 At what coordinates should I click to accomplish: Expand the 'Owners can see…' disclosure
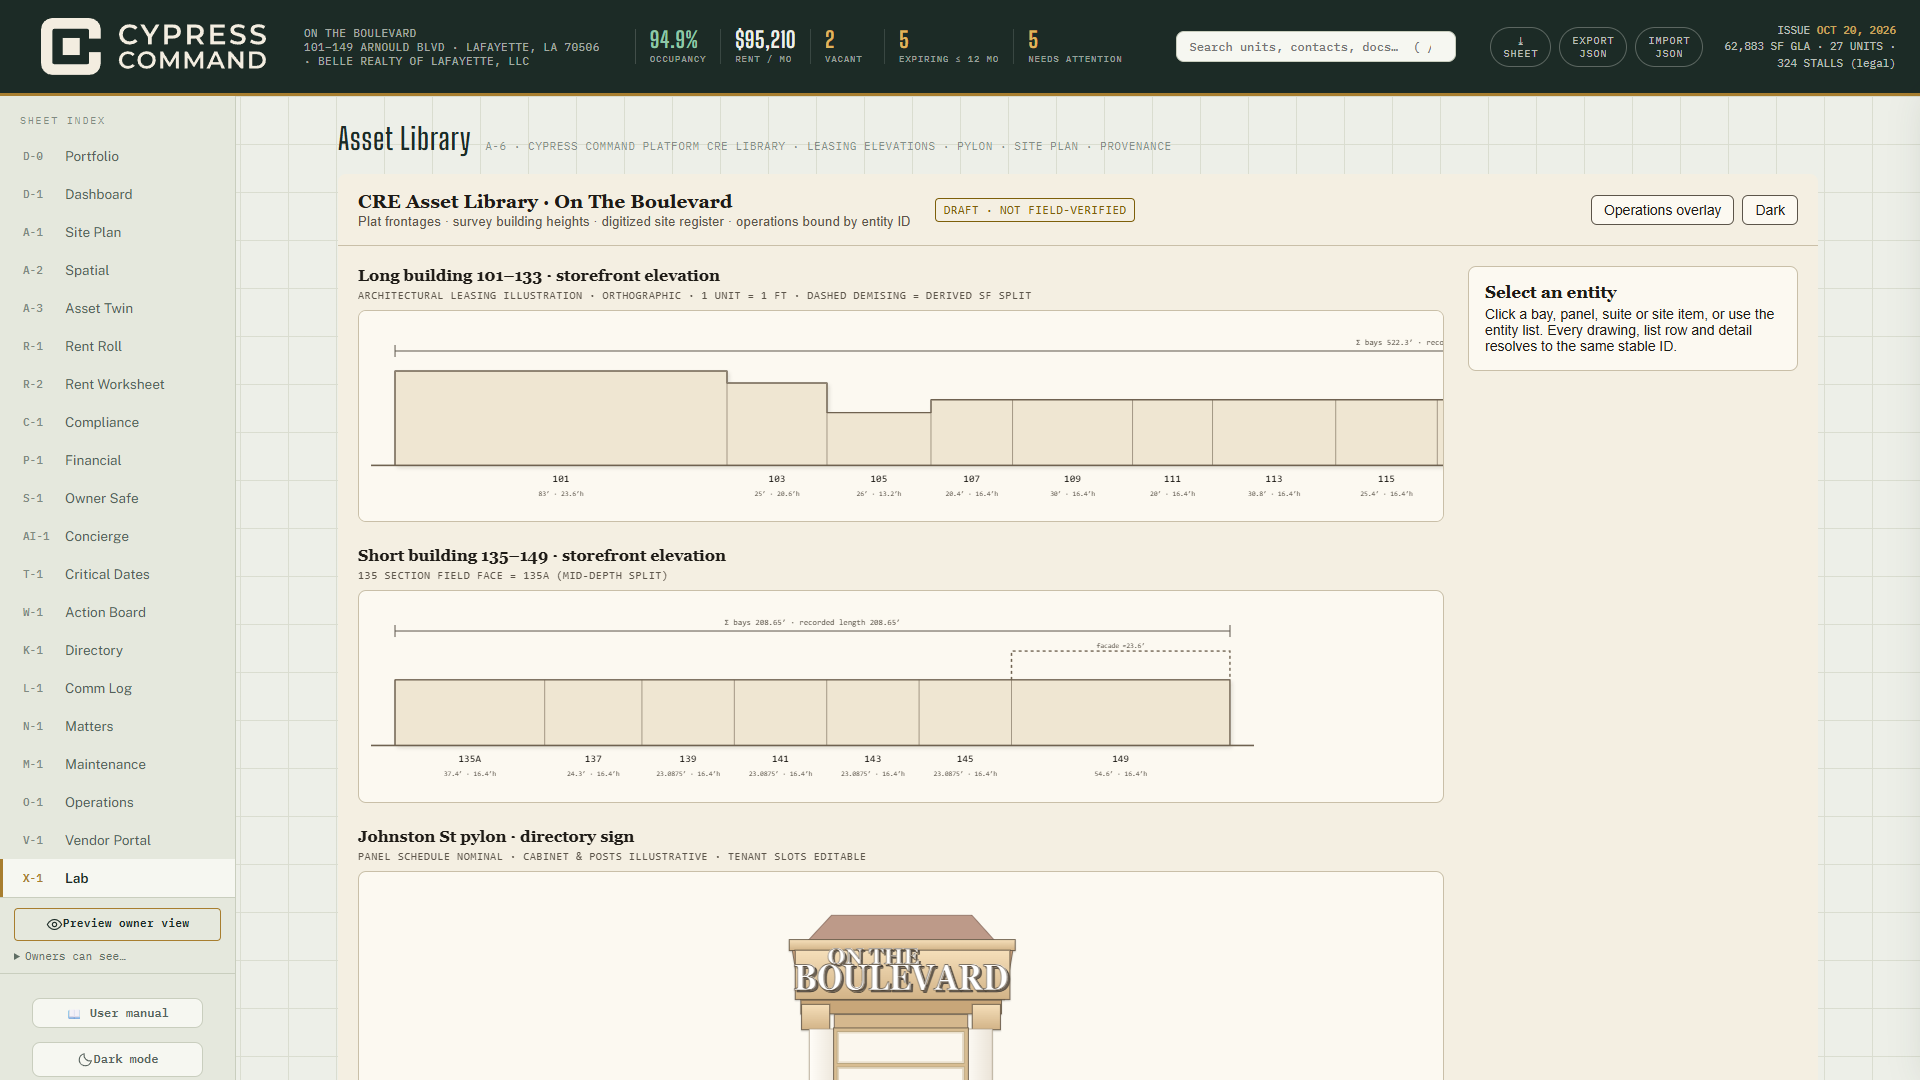(70, 957)
